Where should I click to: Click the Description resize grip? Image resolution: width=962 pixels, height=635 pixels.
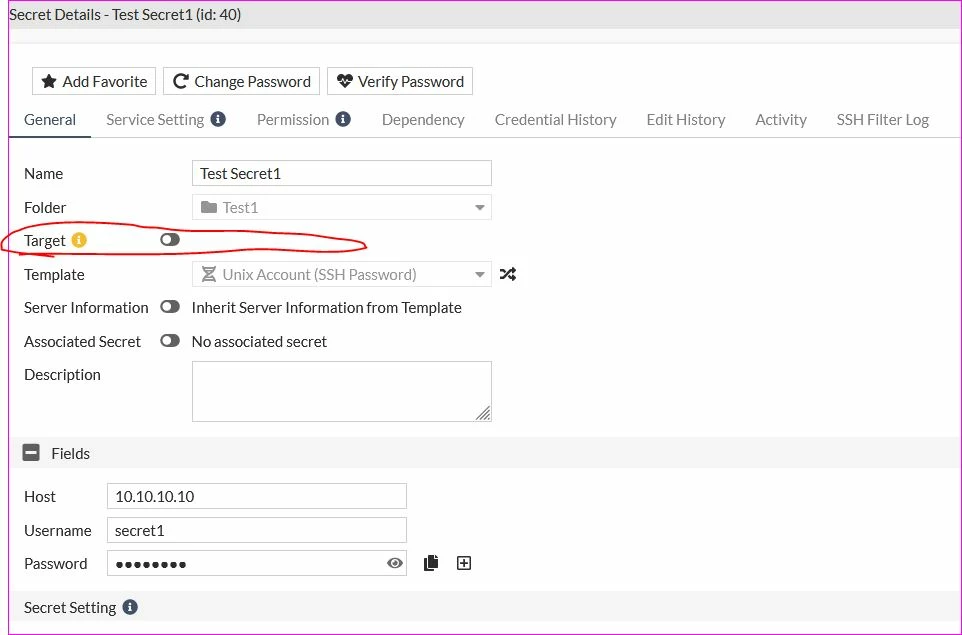[x=483, y=414]
